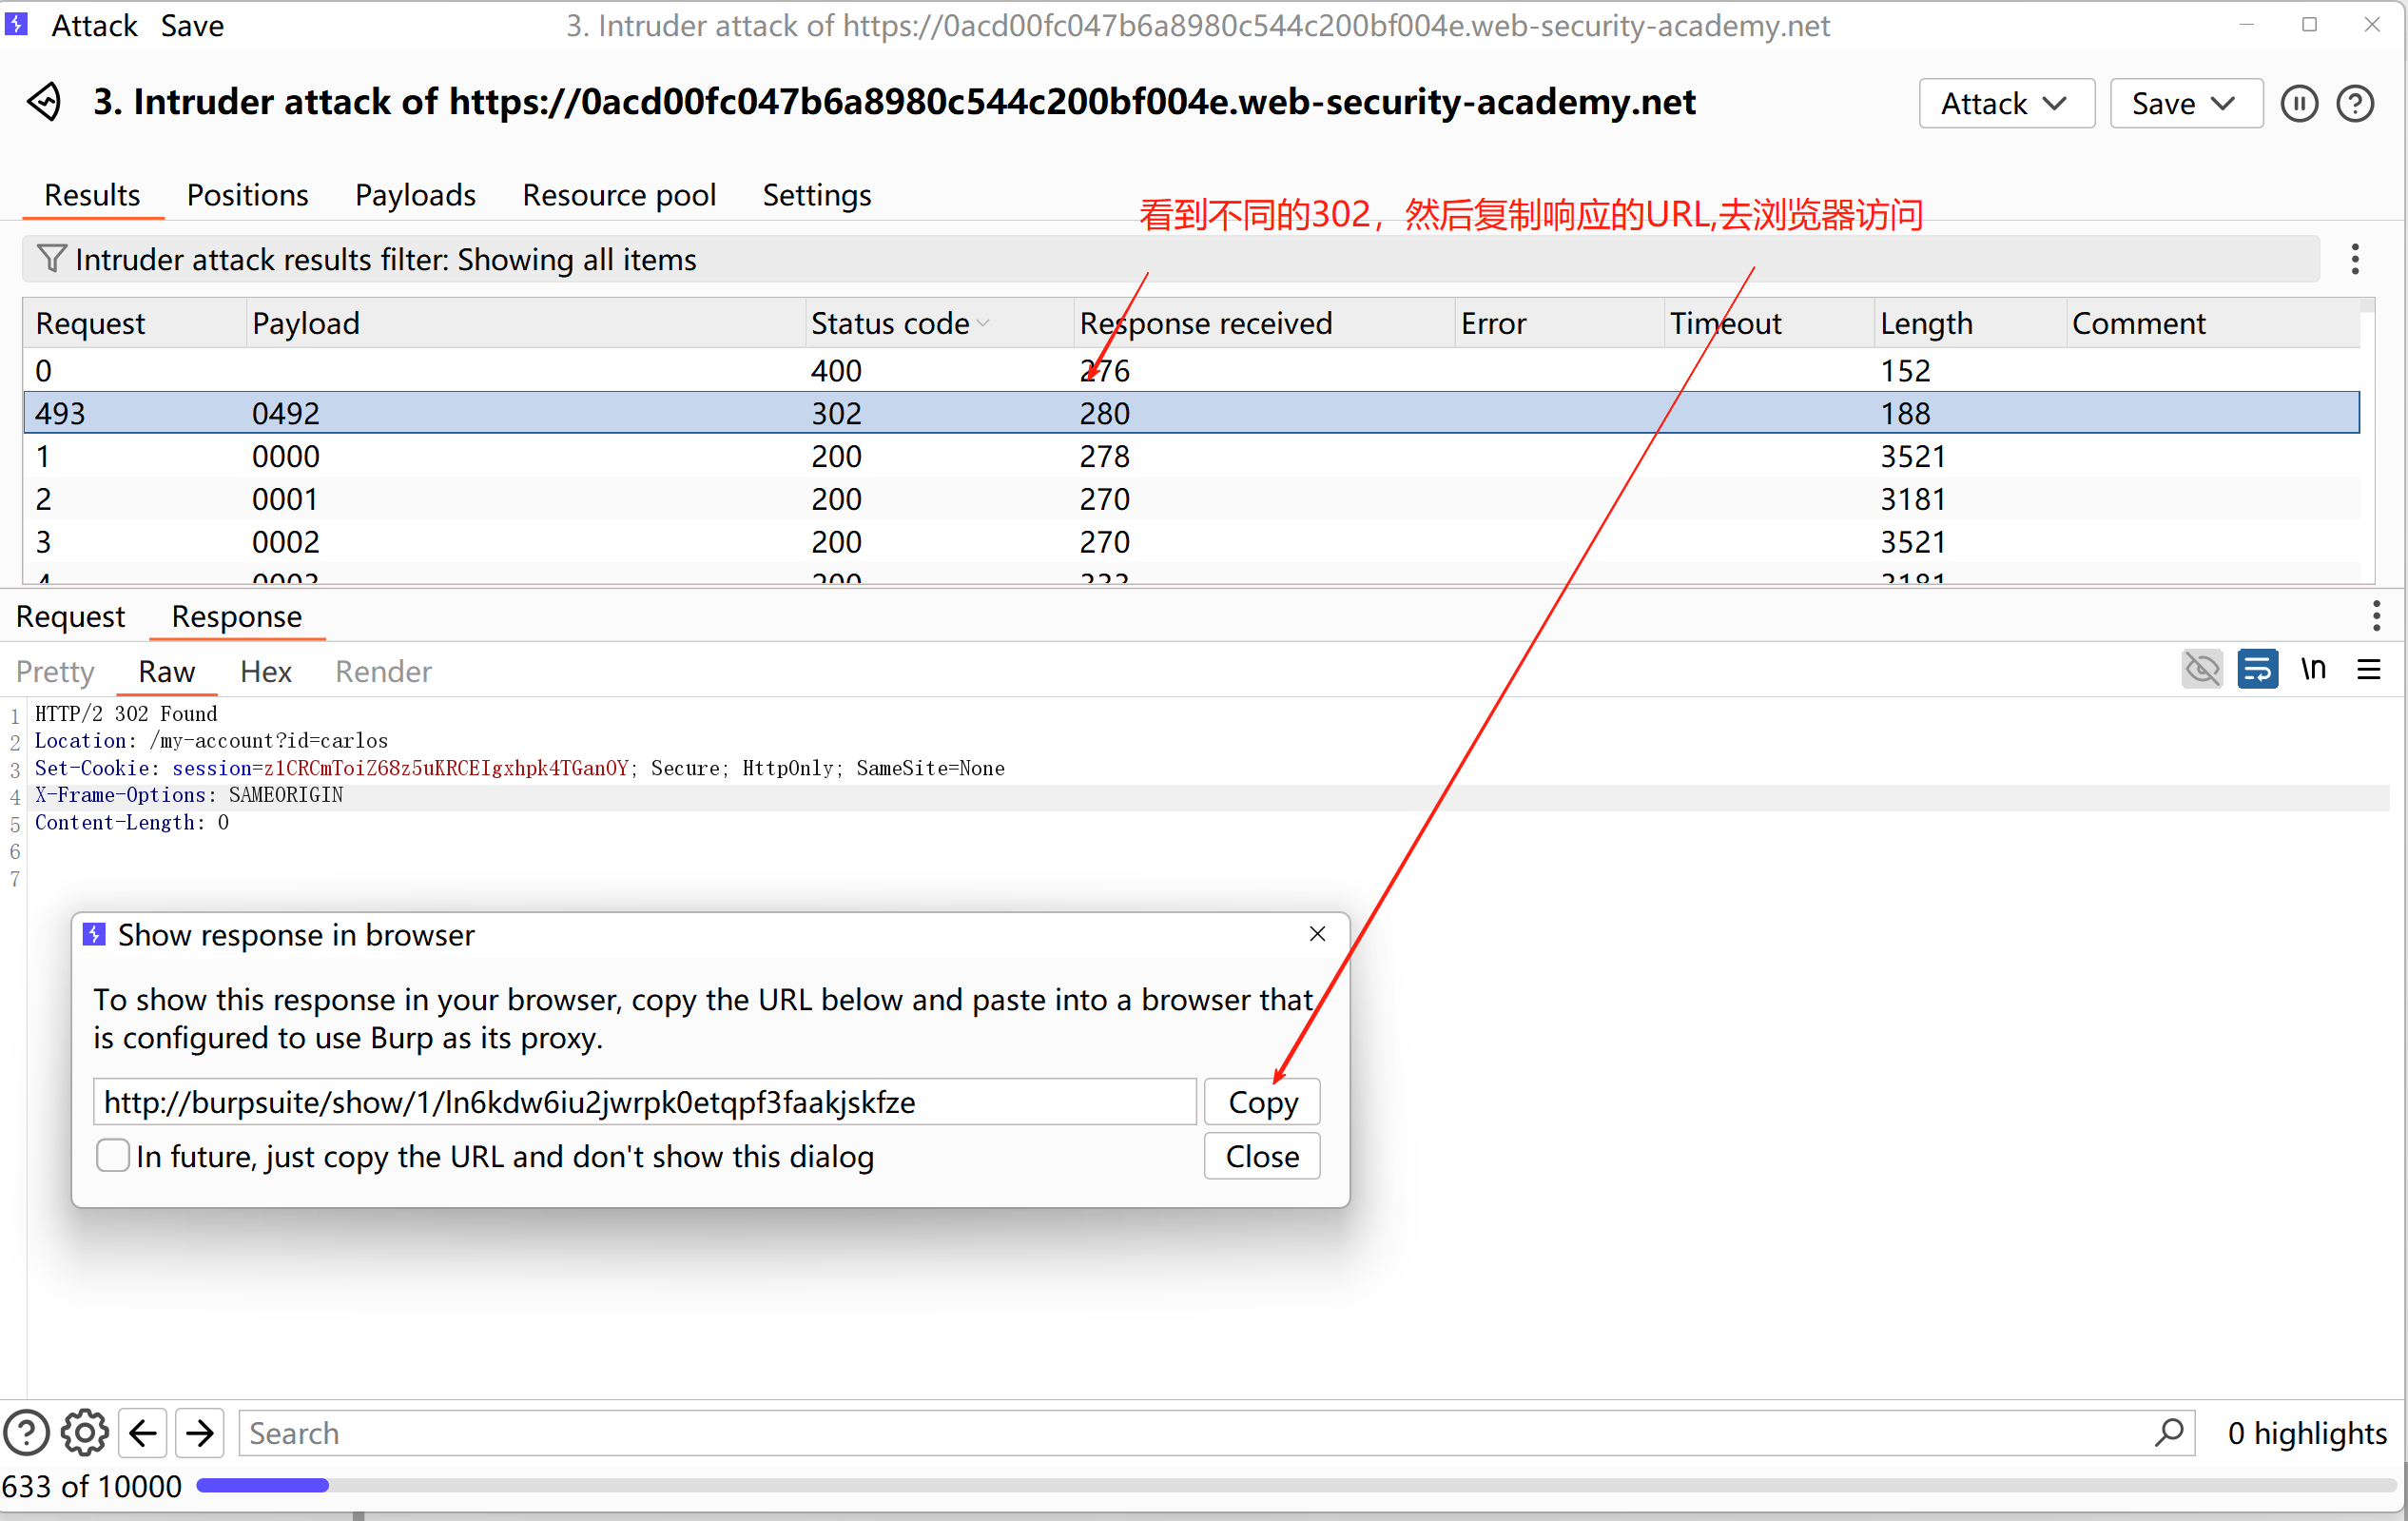Switch to the Payloads tab
This screenshot has width=2408, height=1521.
pos(415,195)
